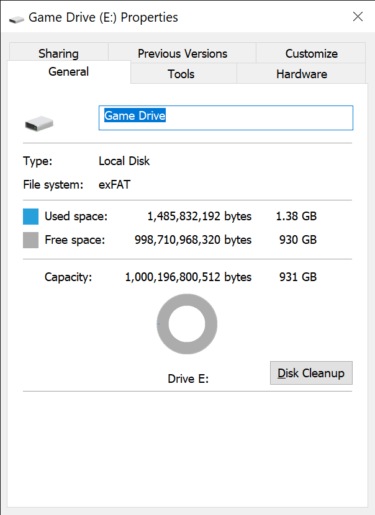The width and height of the screenshot is (375, 515).
Task: Click the gray Free space swatch
Action: [x=31, y=240]
